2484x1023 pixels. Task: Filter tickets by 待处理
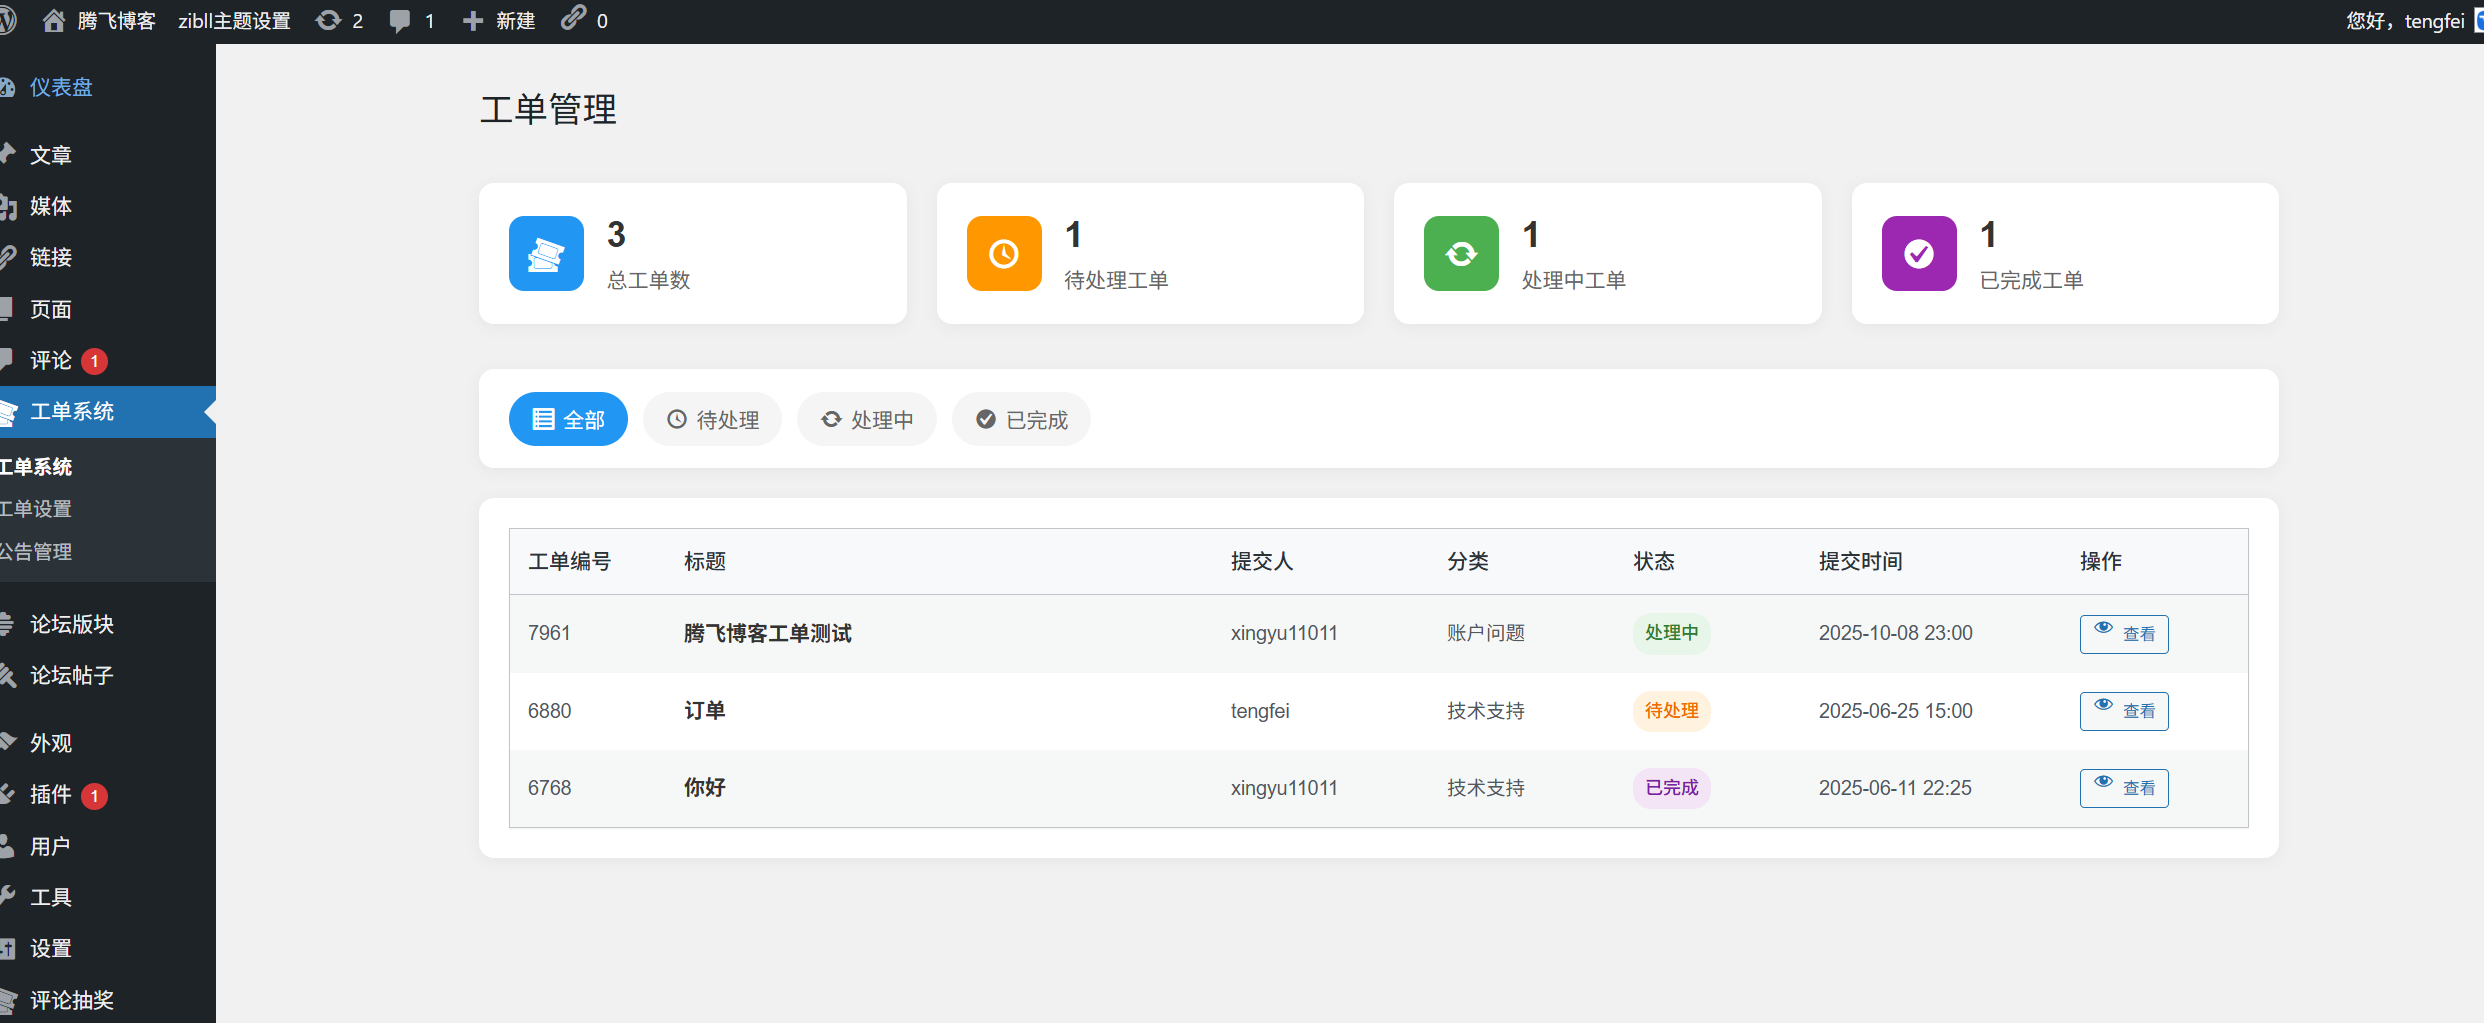coord(712,419)
